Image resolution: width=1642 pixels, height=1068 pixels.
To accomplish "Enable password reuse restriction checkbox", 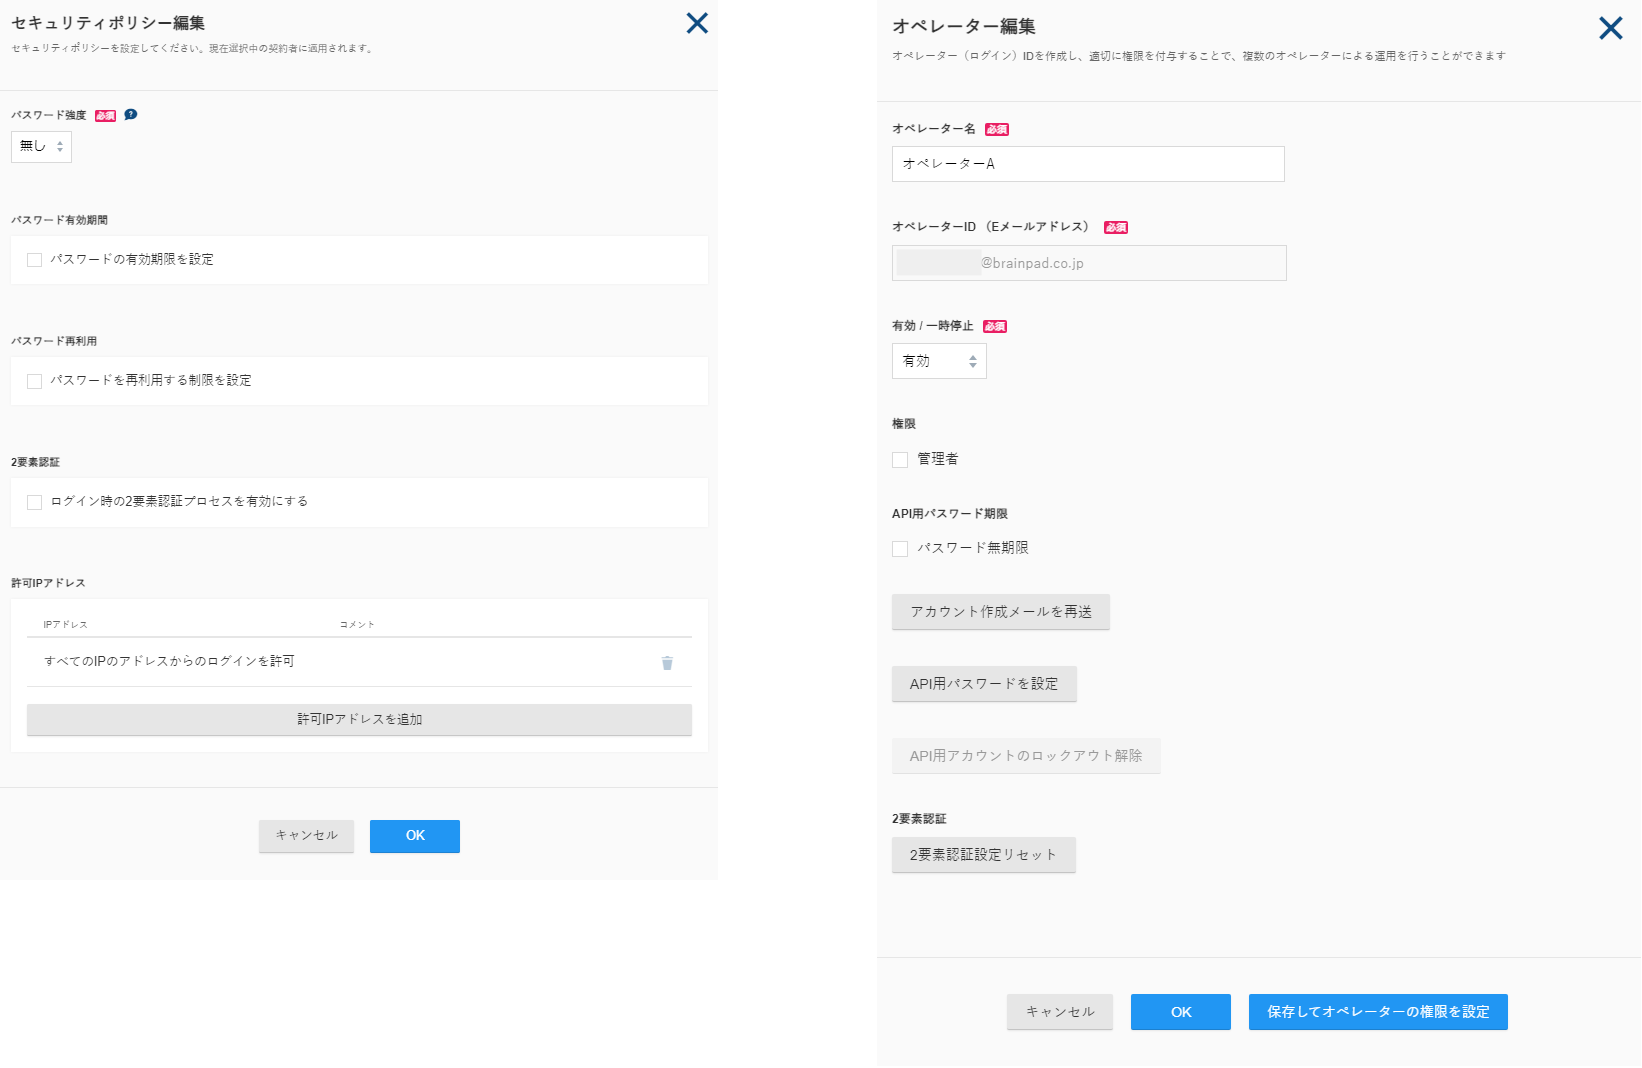I will [35, 381].
